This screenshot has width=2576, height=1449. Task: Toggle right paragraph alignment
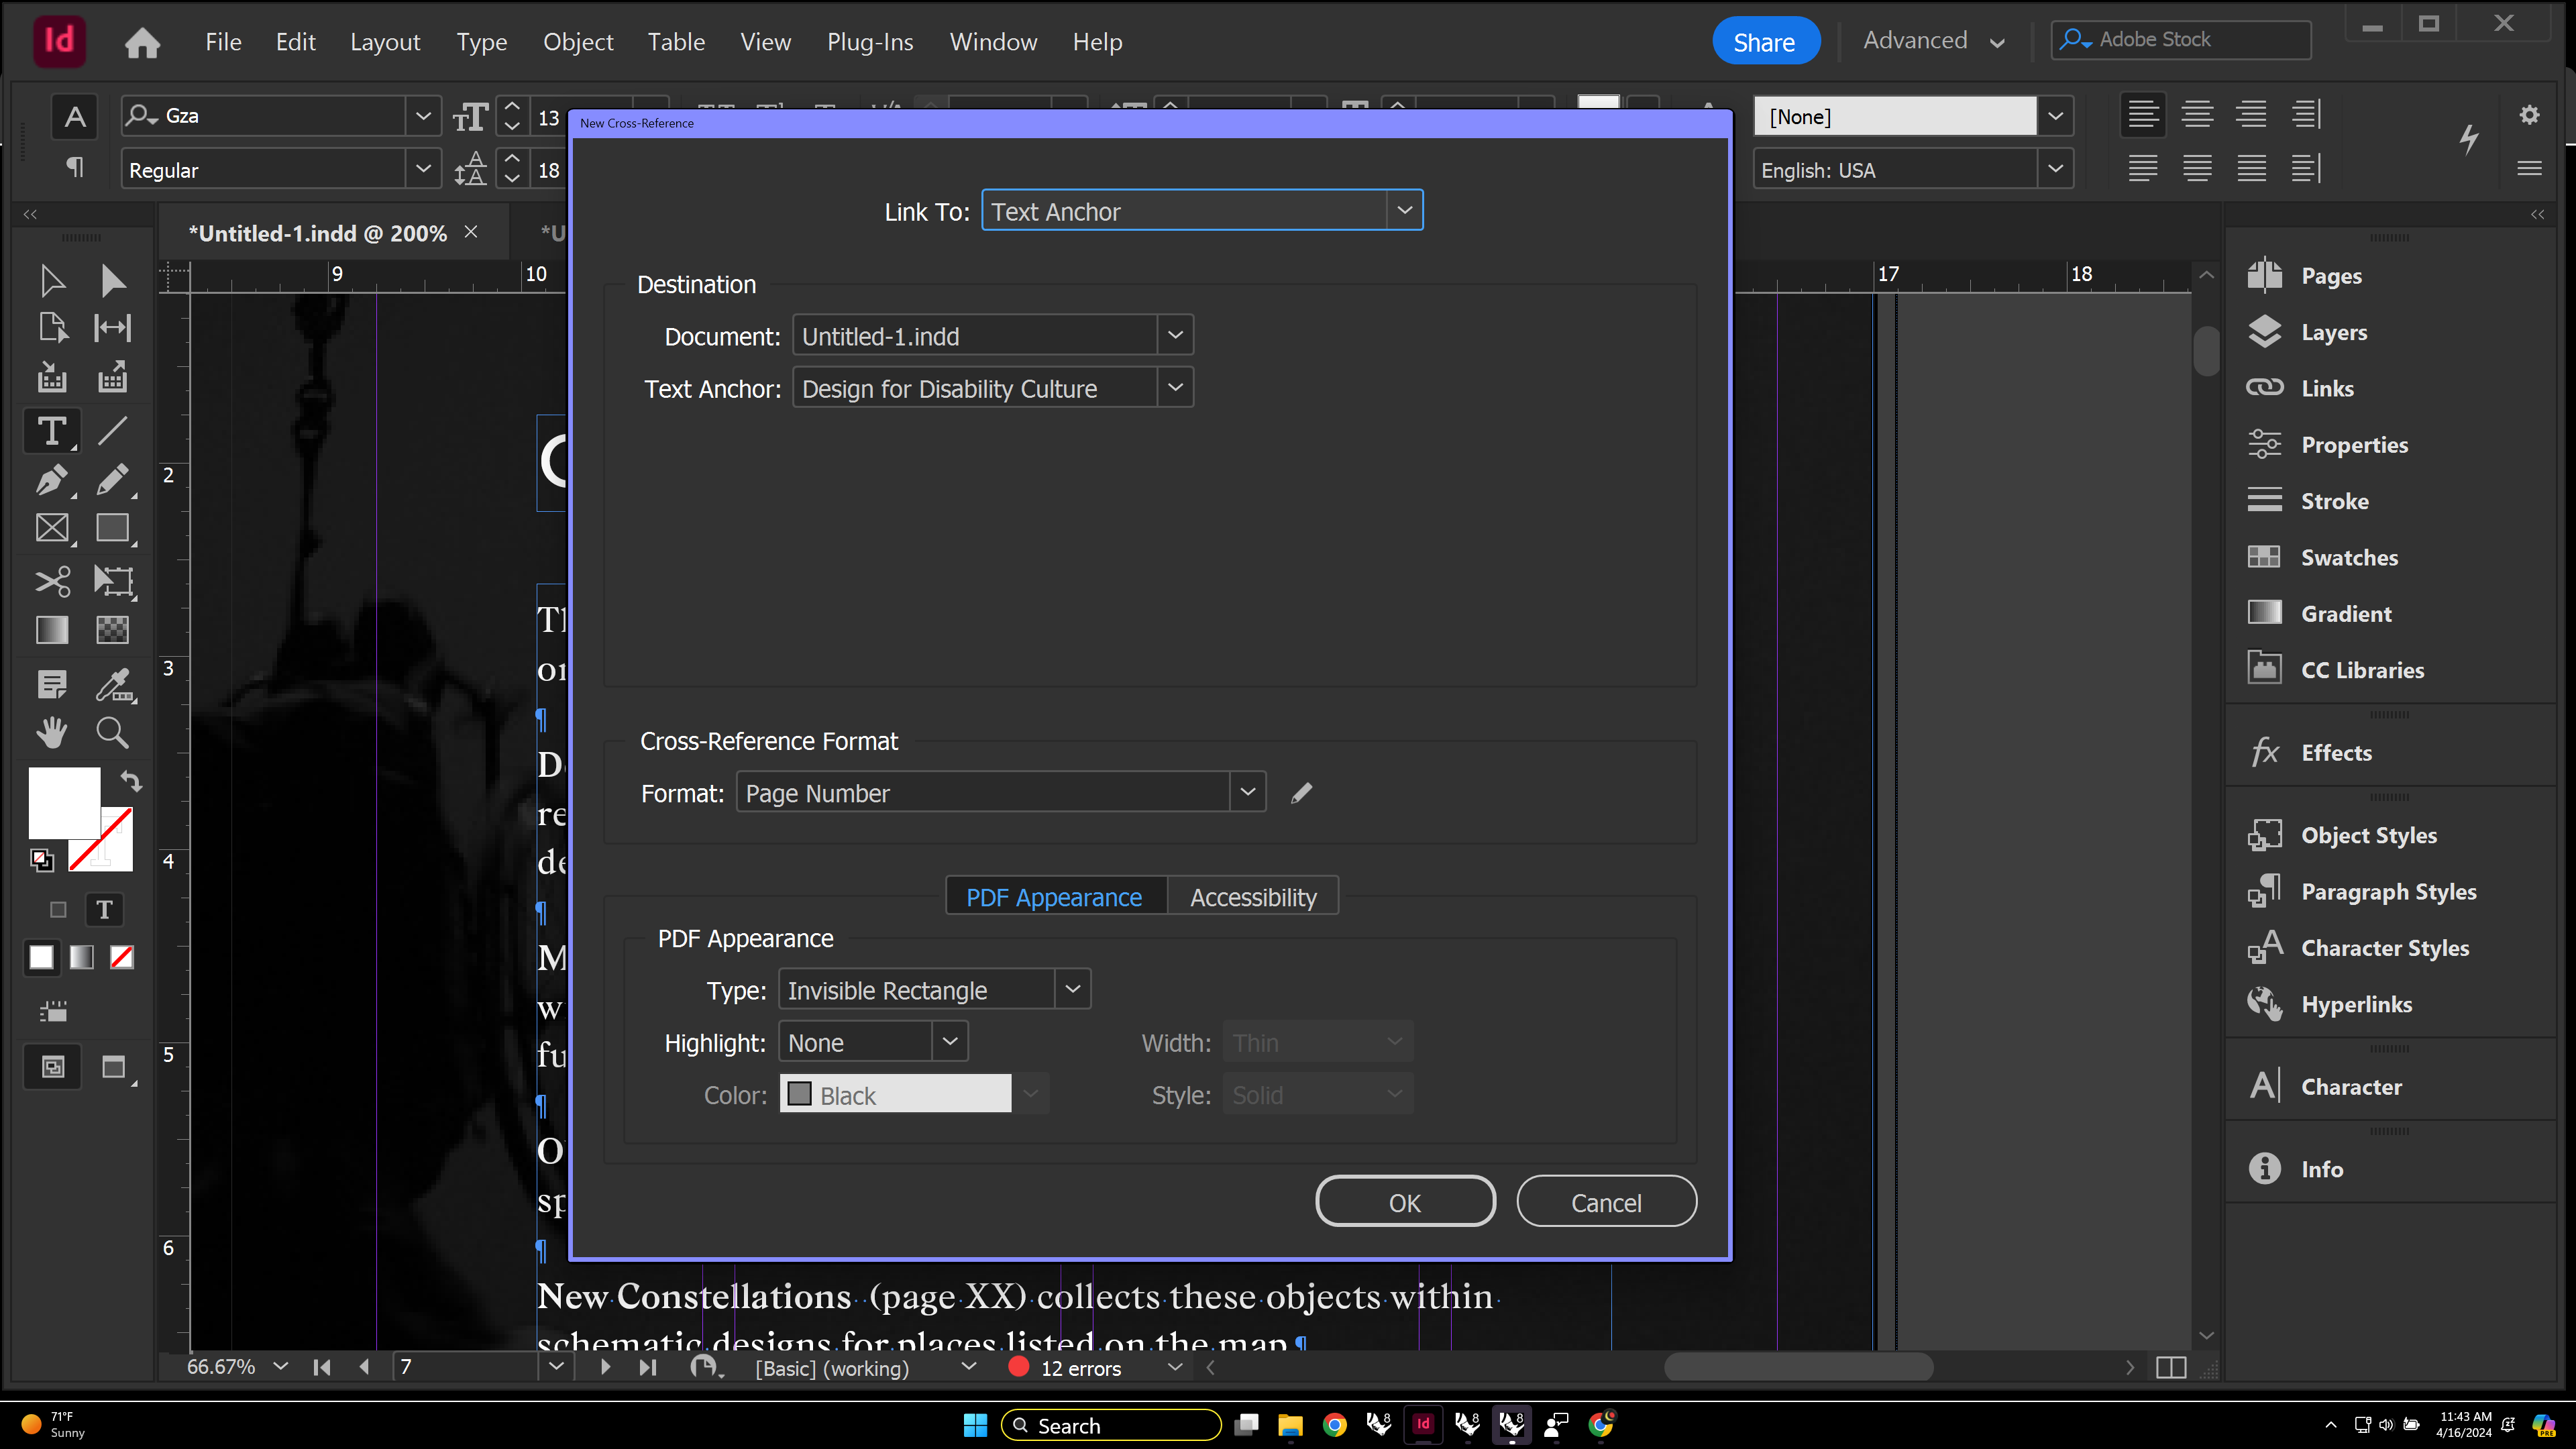pos(2251,113)
